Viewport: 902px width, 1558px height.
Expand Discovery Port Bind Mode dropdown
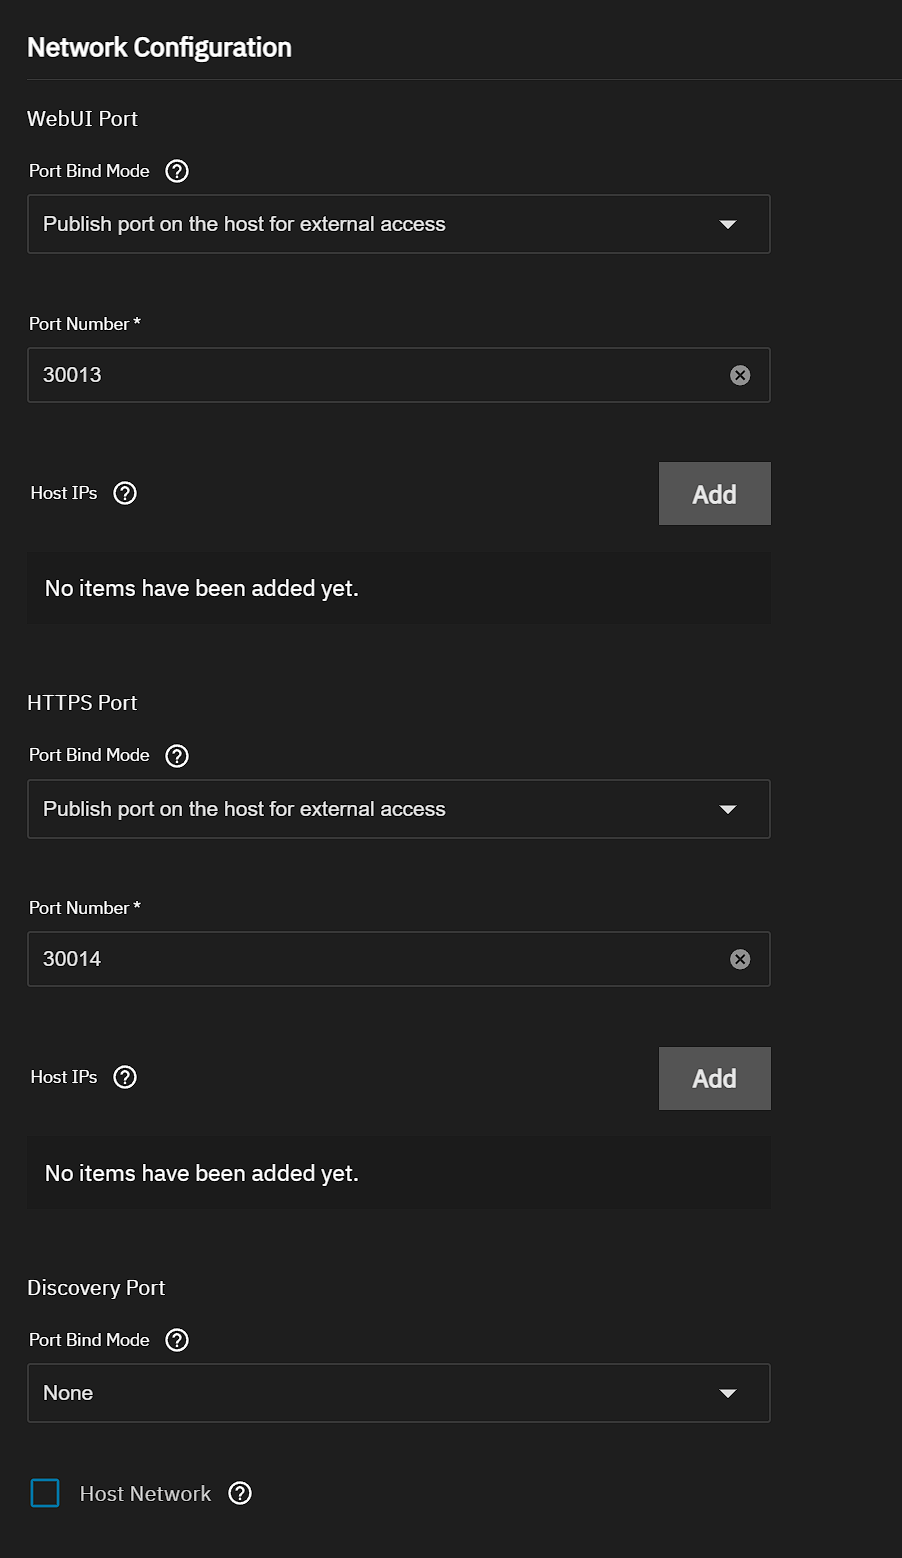398,1393
